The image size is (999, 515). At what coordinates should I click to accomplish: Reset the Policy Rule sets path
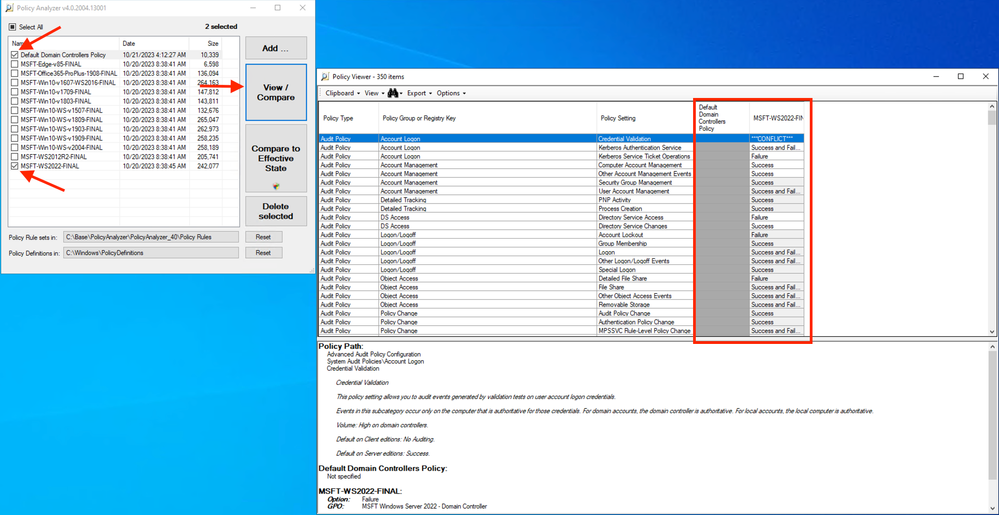(264, 237)
